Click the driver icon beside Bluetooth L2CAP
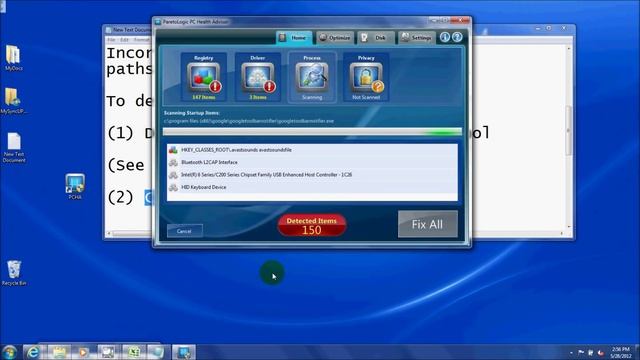640x360 pixels. click(x=173, y=162)
